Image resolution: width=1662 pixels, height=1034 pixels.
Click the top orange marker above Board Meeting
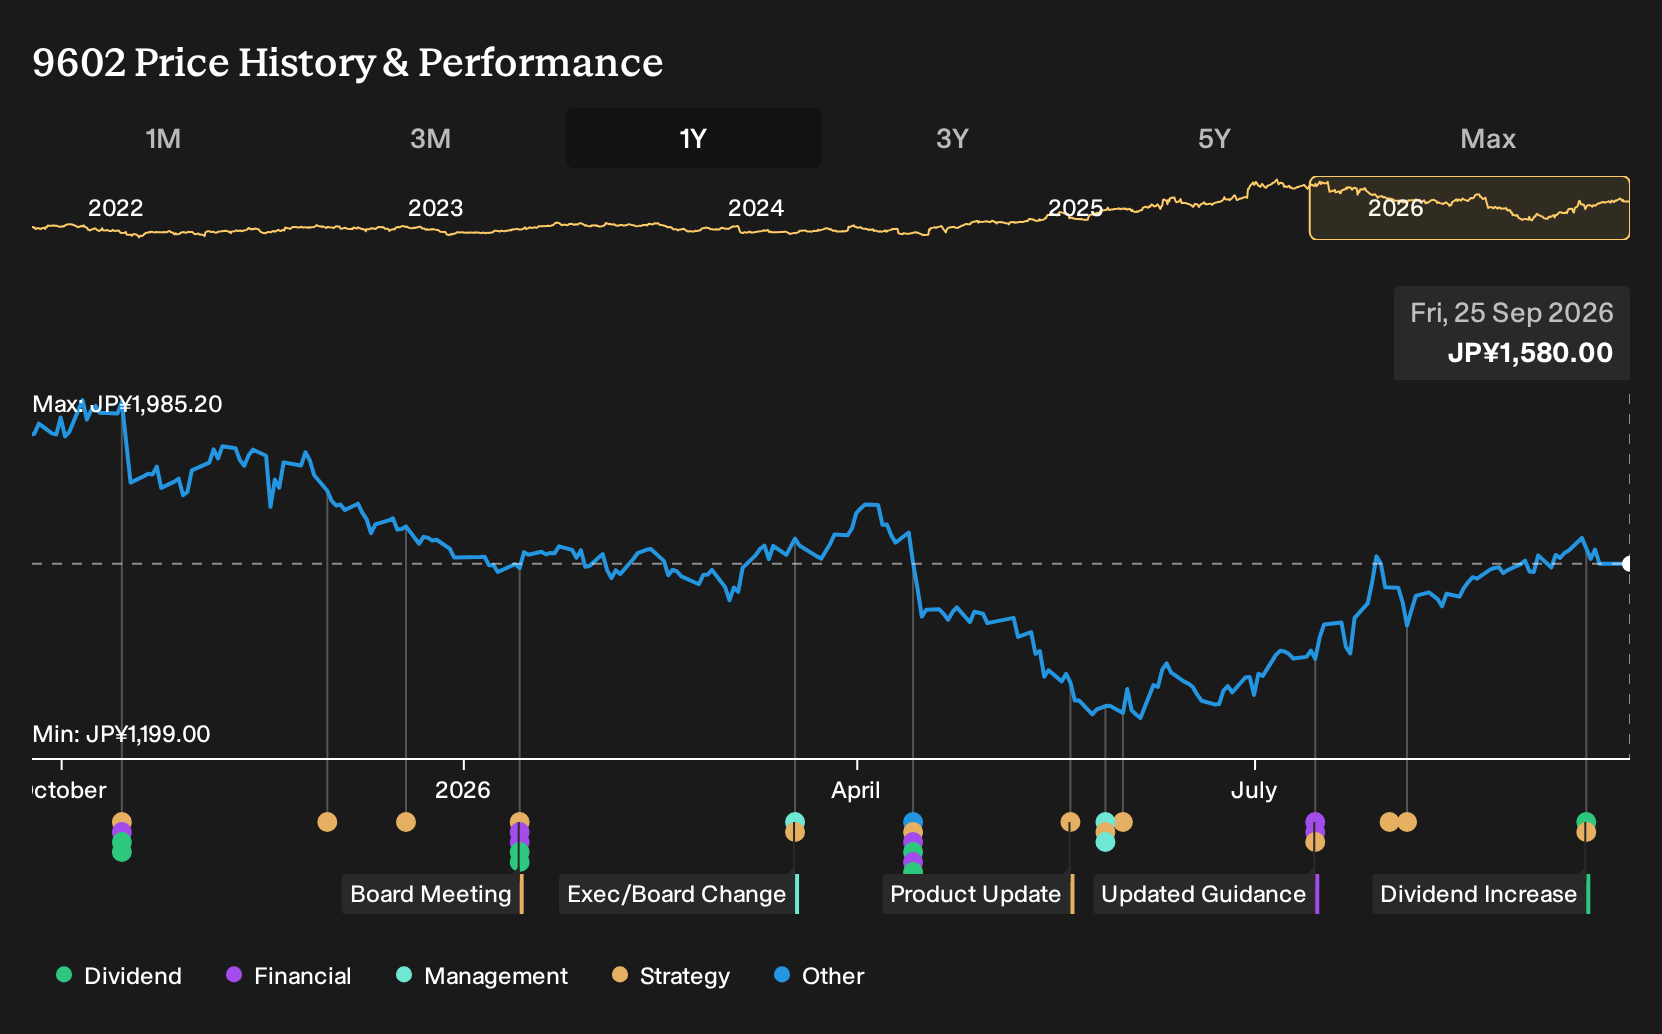519,821
